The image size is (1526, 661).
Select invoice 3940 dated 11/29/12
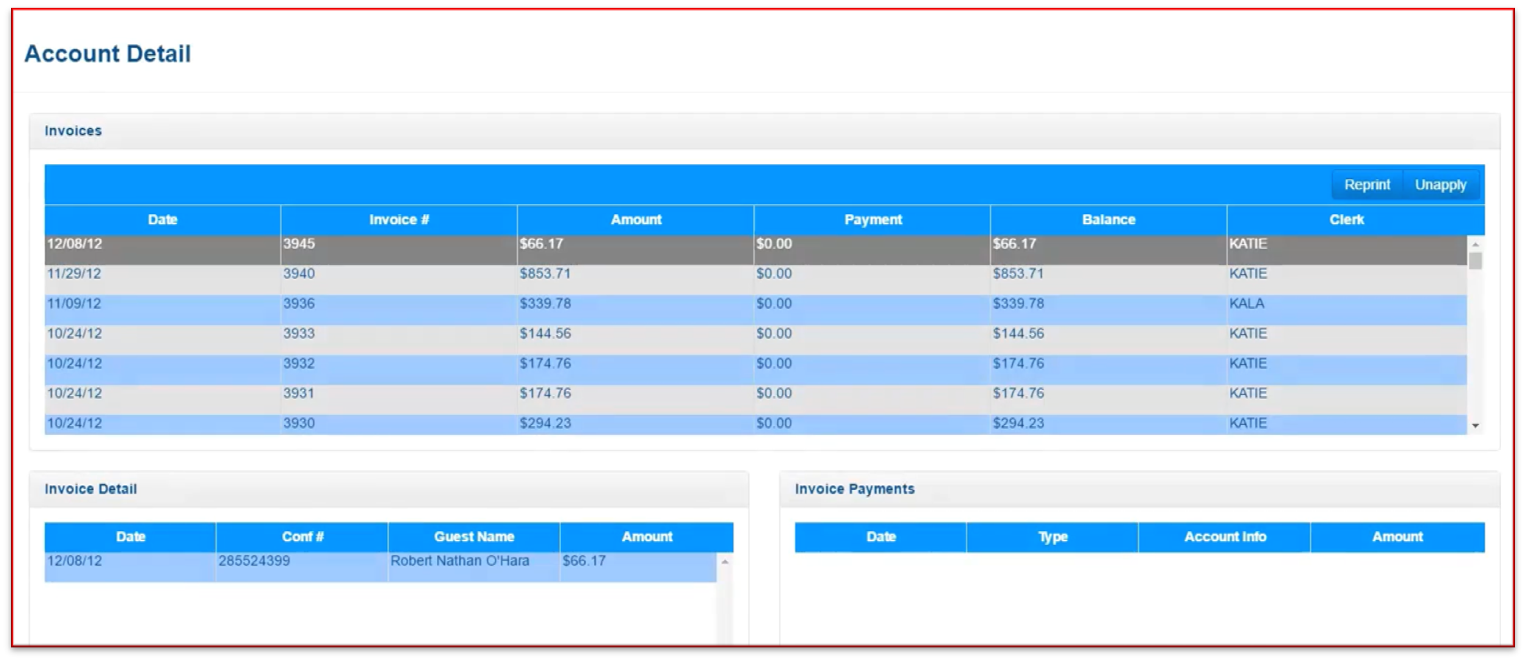point(399,274)
